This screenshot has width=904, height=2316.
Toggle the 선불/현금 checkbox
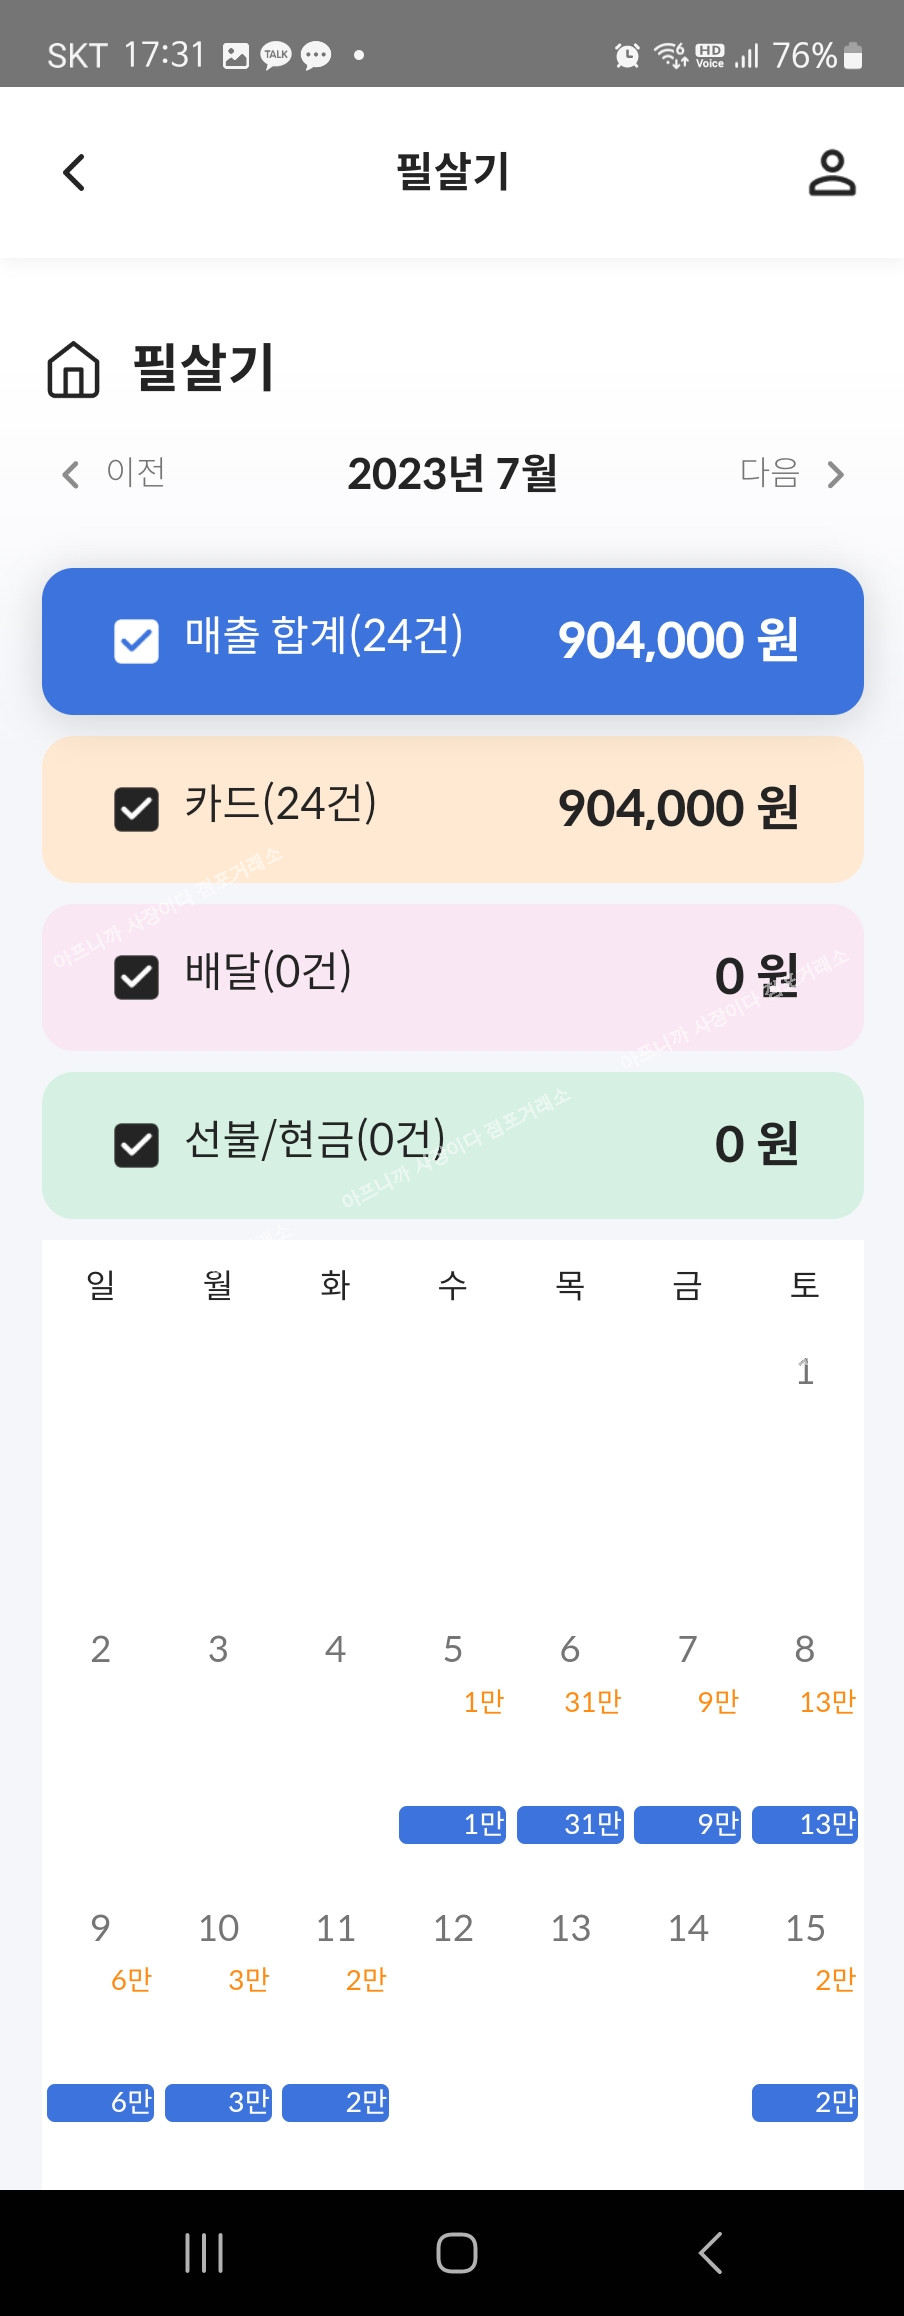tap(136, 1145)
